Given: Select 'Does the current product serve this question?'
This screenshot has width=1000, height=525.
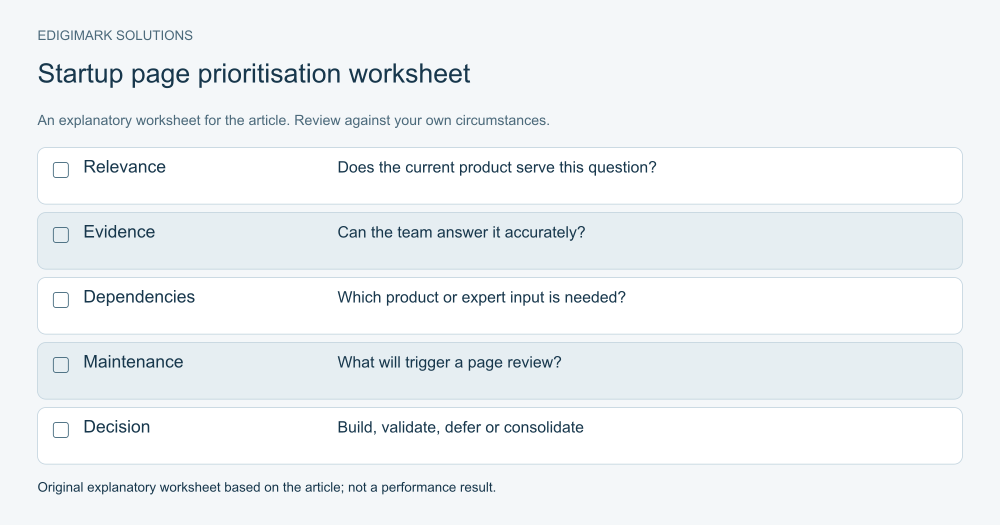Looking at the screenshot, I should [497, 168].
